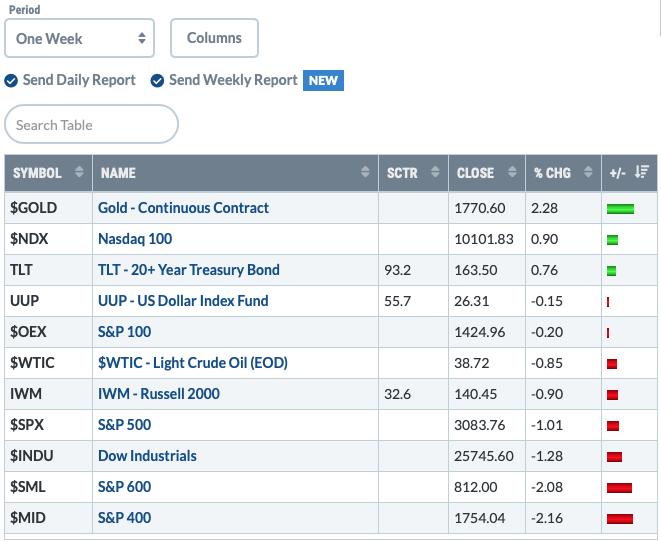
Task: Click the close value 38.72
Action: coord(471,363)
